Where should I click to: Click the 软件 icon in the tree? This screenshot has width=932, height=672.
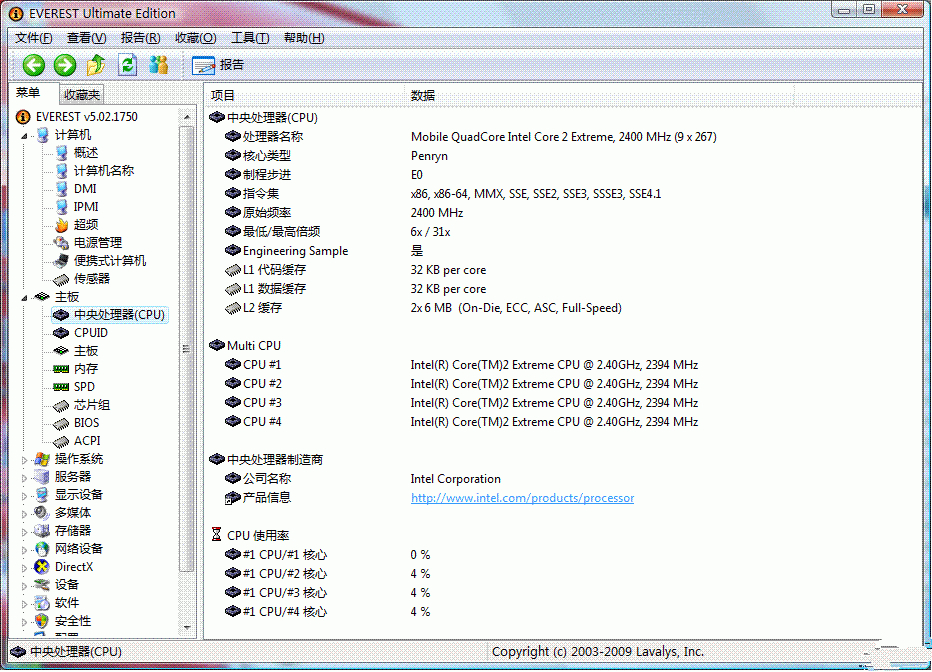[x=42, y=603]
